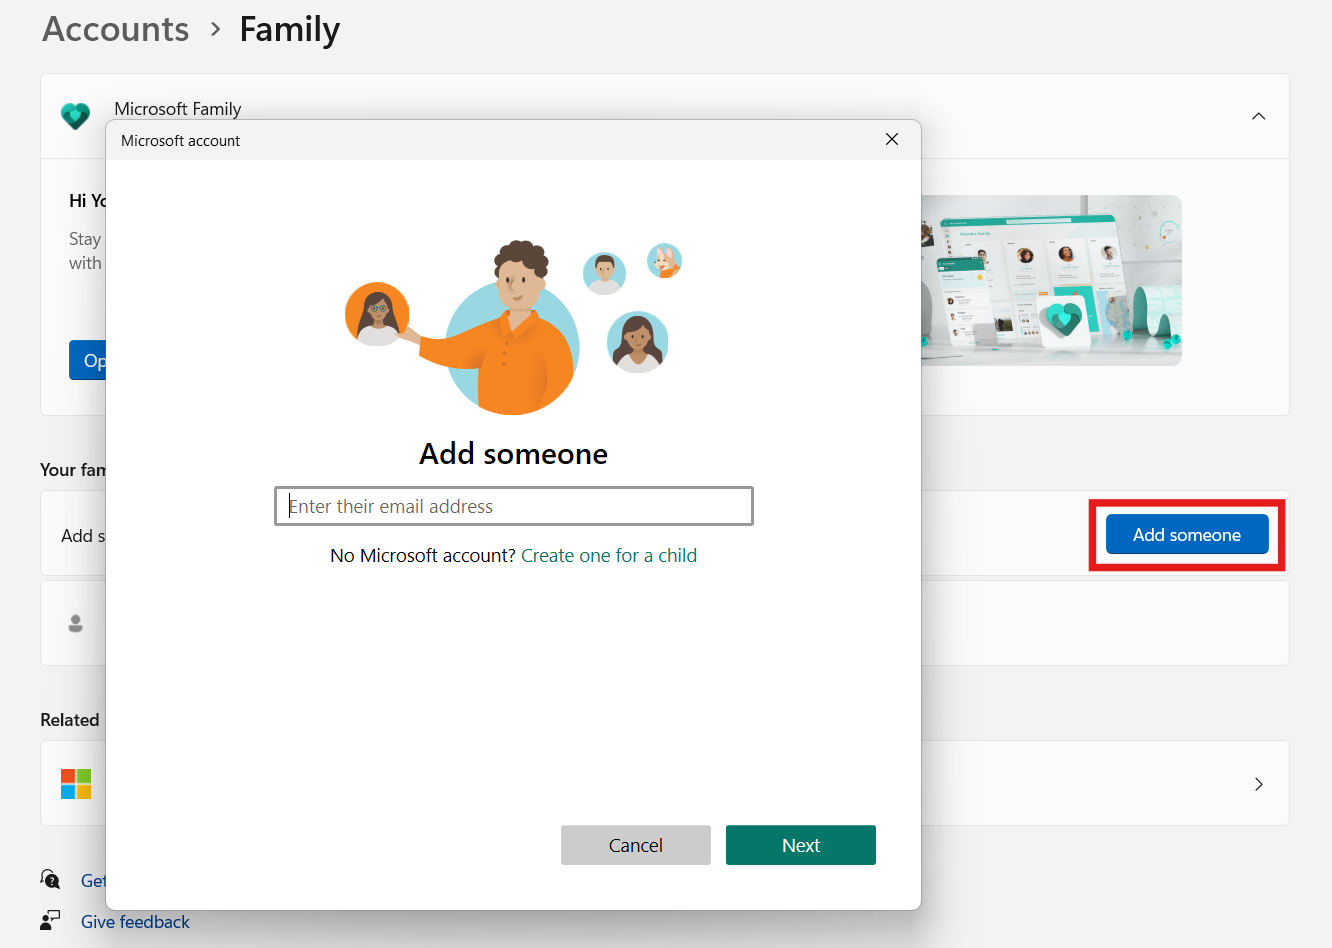This screenshot has width=1332, height=948.
Task: Open the Accounts breadcrumb
Action: pyautogui.click(x=114, y=29)
